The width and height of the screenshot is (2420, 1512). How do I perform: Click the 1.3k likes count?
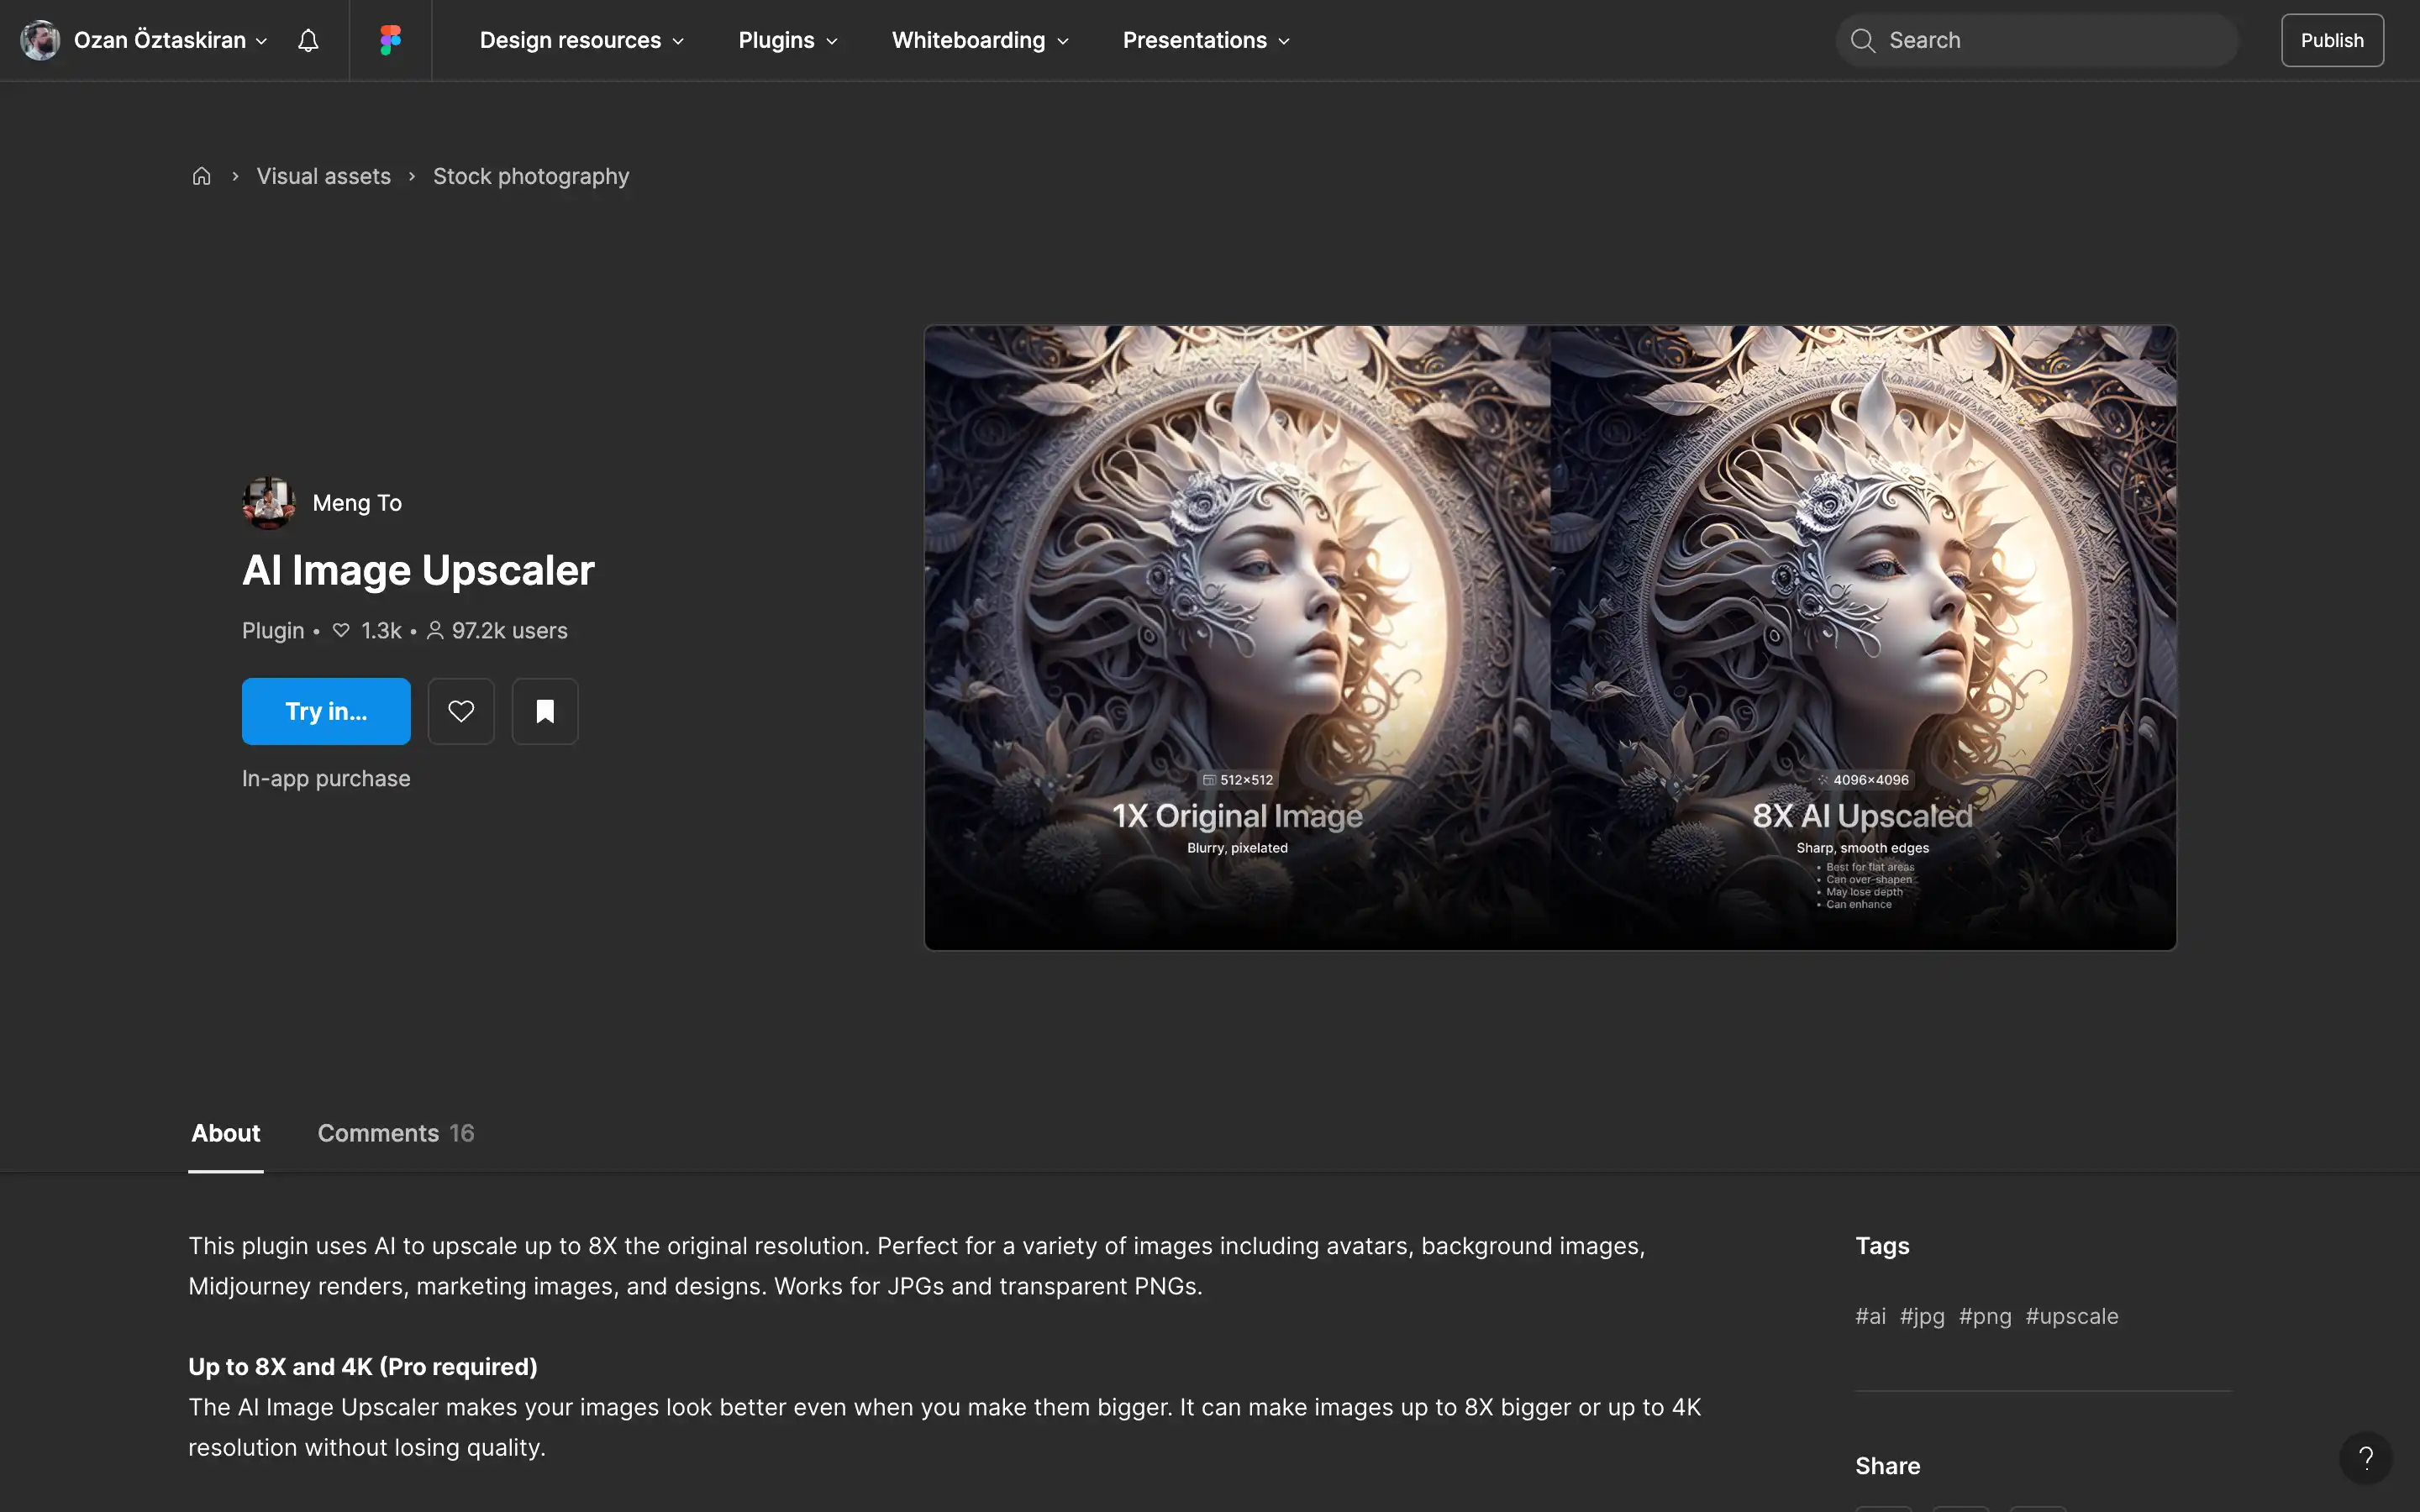(x=367, y=631)
